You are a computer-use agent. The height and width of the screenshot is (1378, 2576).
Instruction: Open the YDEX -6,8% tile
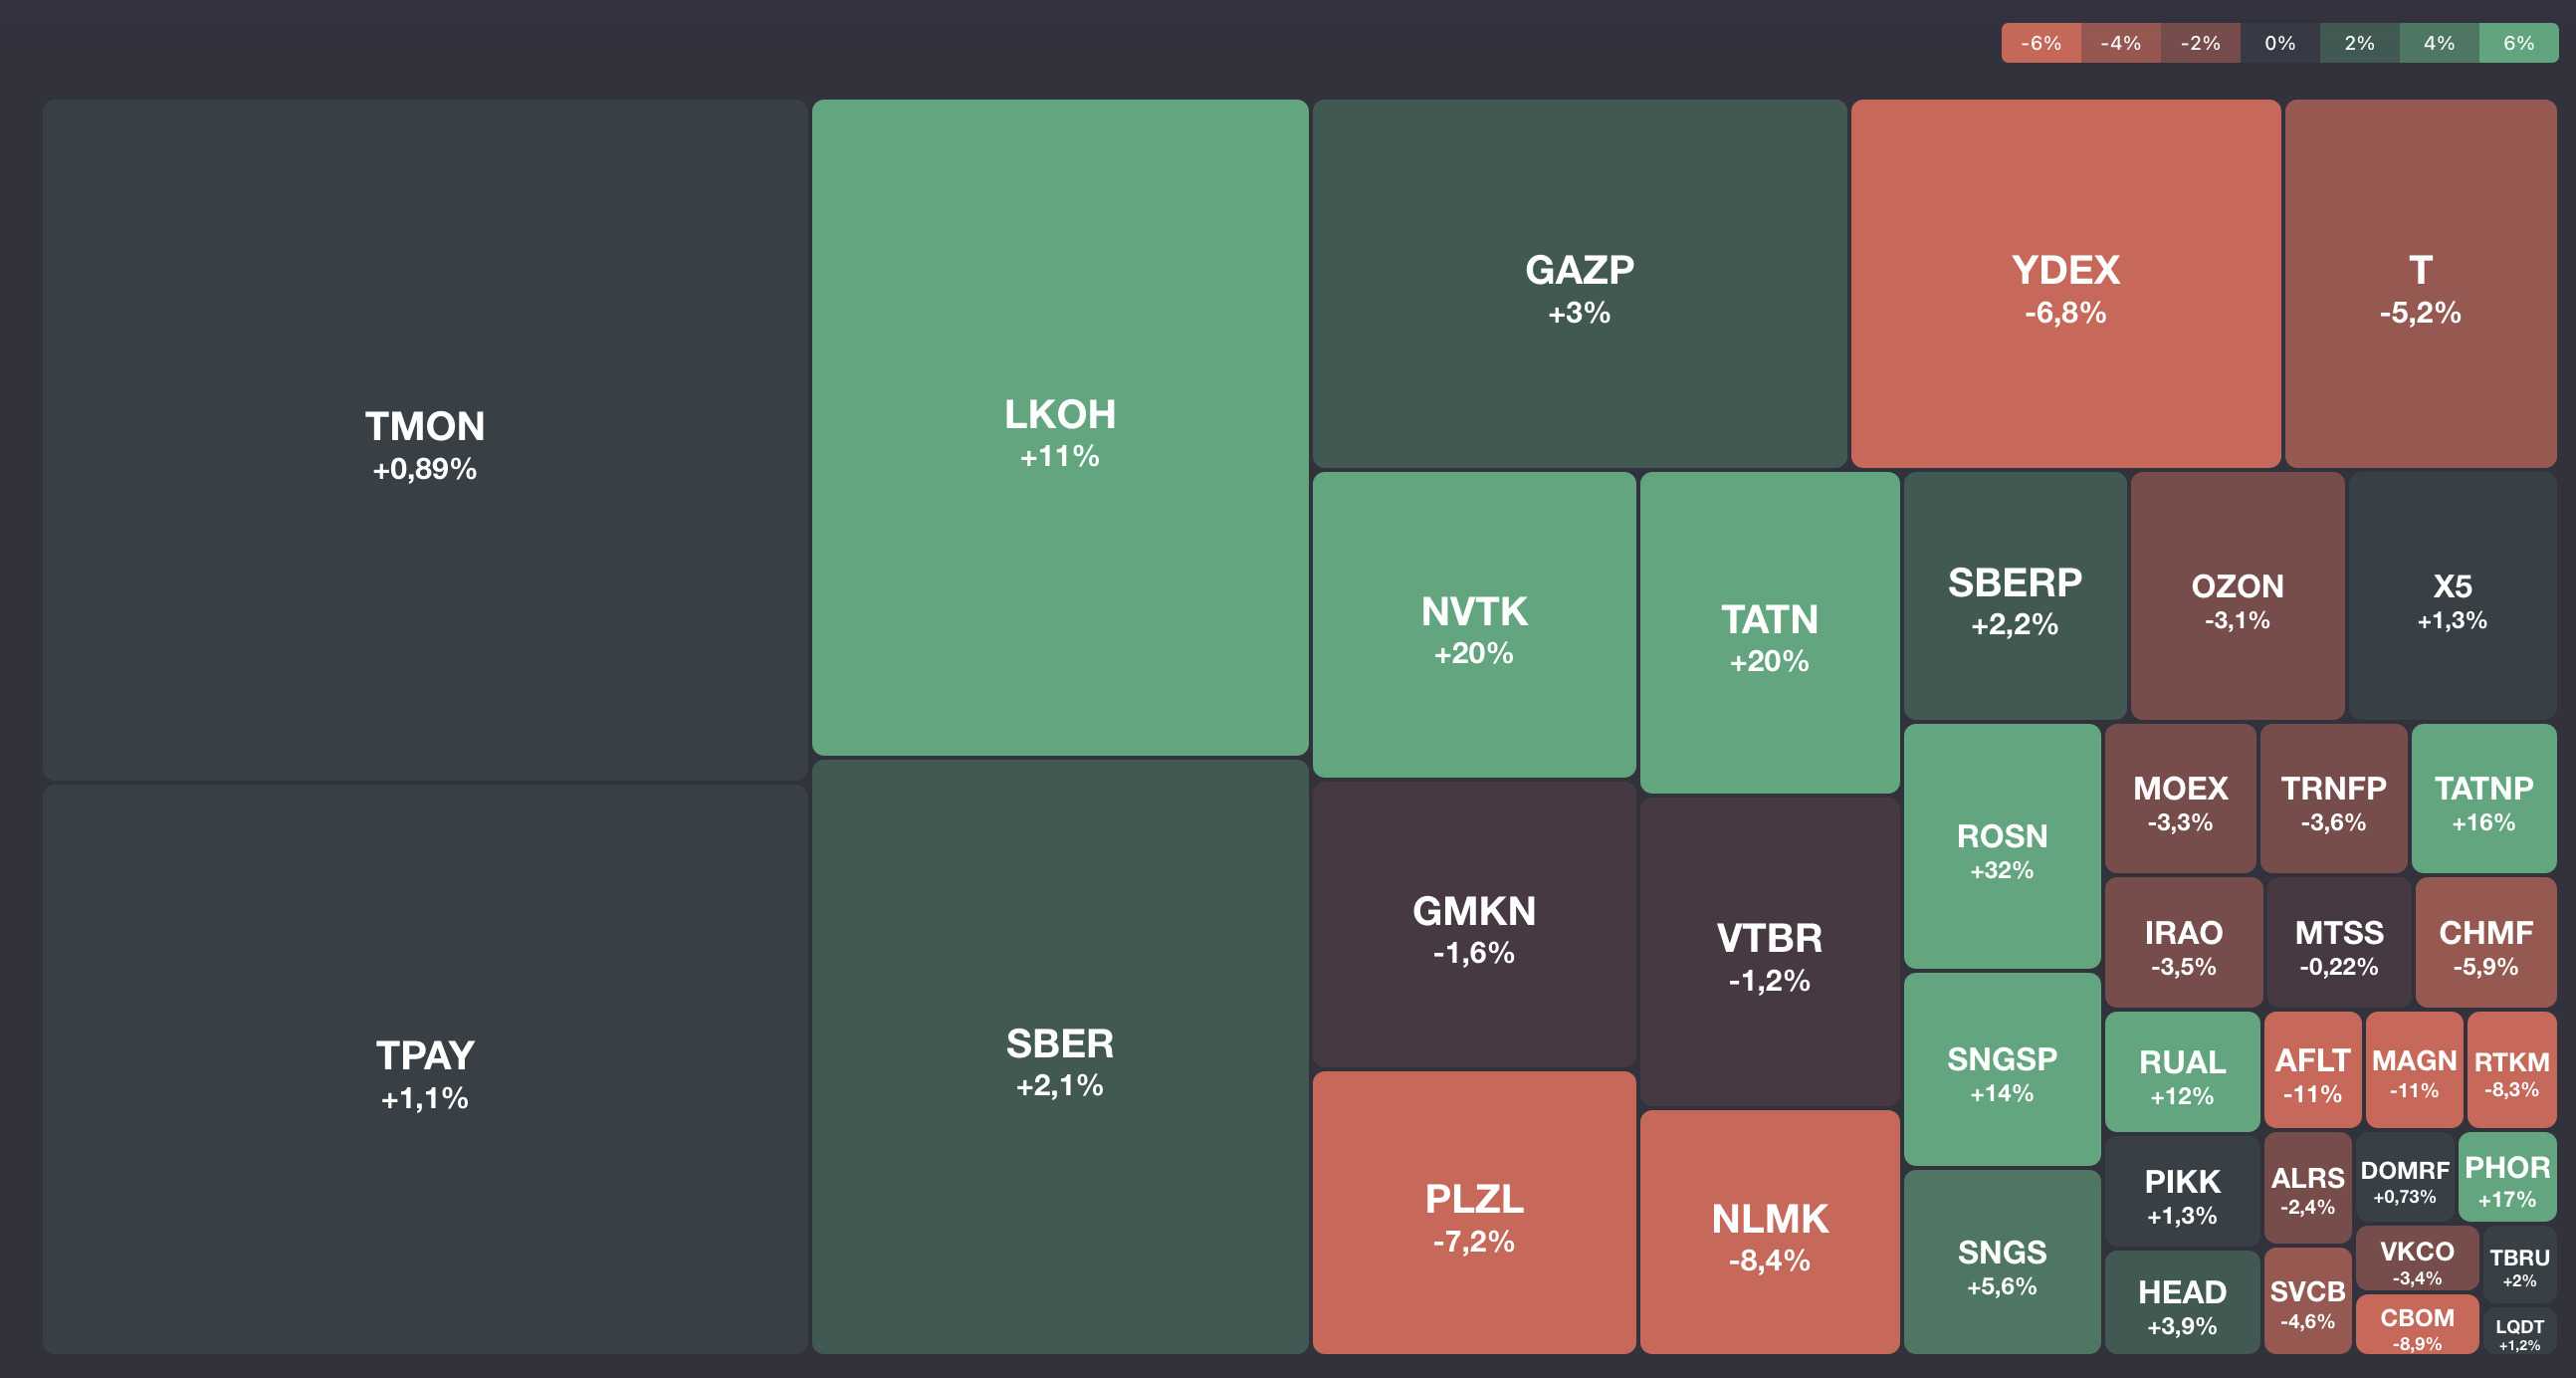(2065, 284)
